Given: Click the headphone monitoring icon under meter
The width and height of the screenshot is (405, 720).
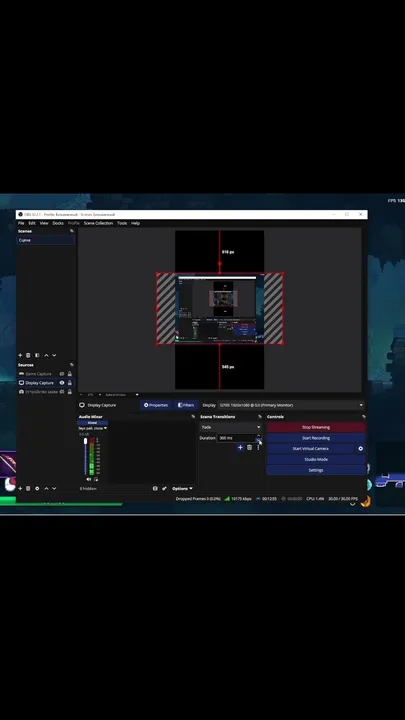Looking at the screenshot, I should [x=96, y=479].
